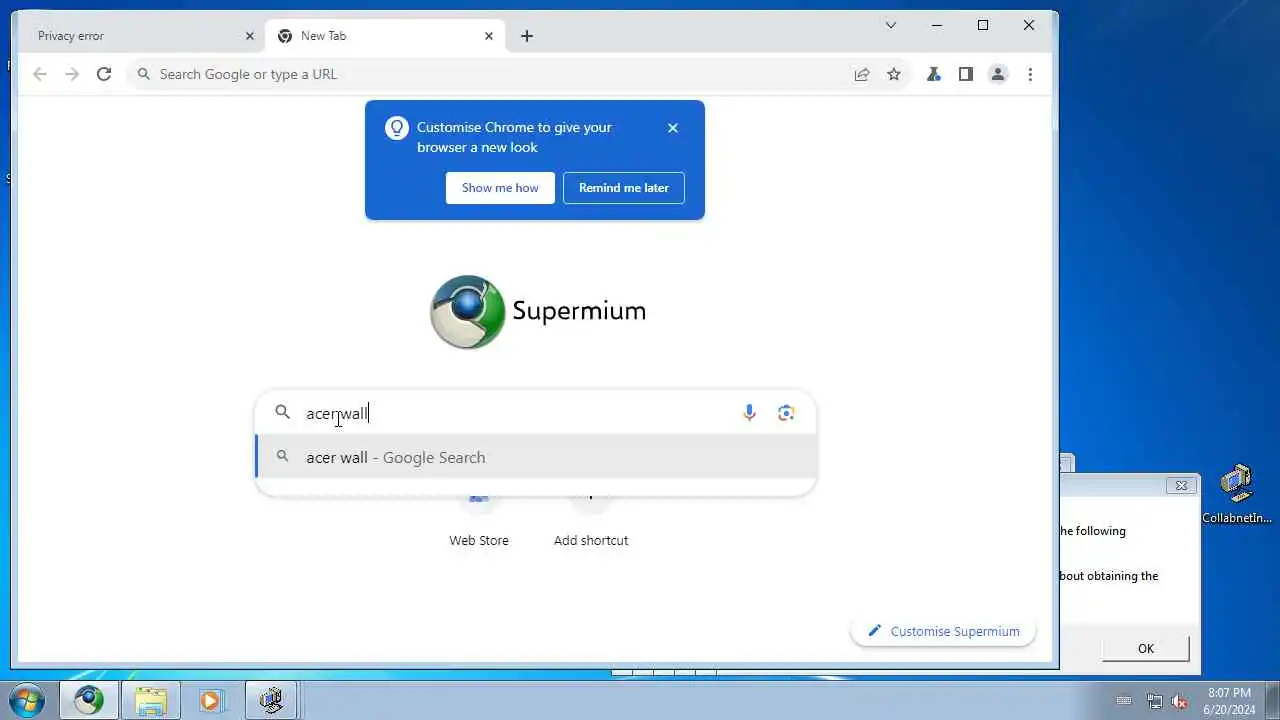
Task: Close the New Tab tab
Action: [489, 36]
